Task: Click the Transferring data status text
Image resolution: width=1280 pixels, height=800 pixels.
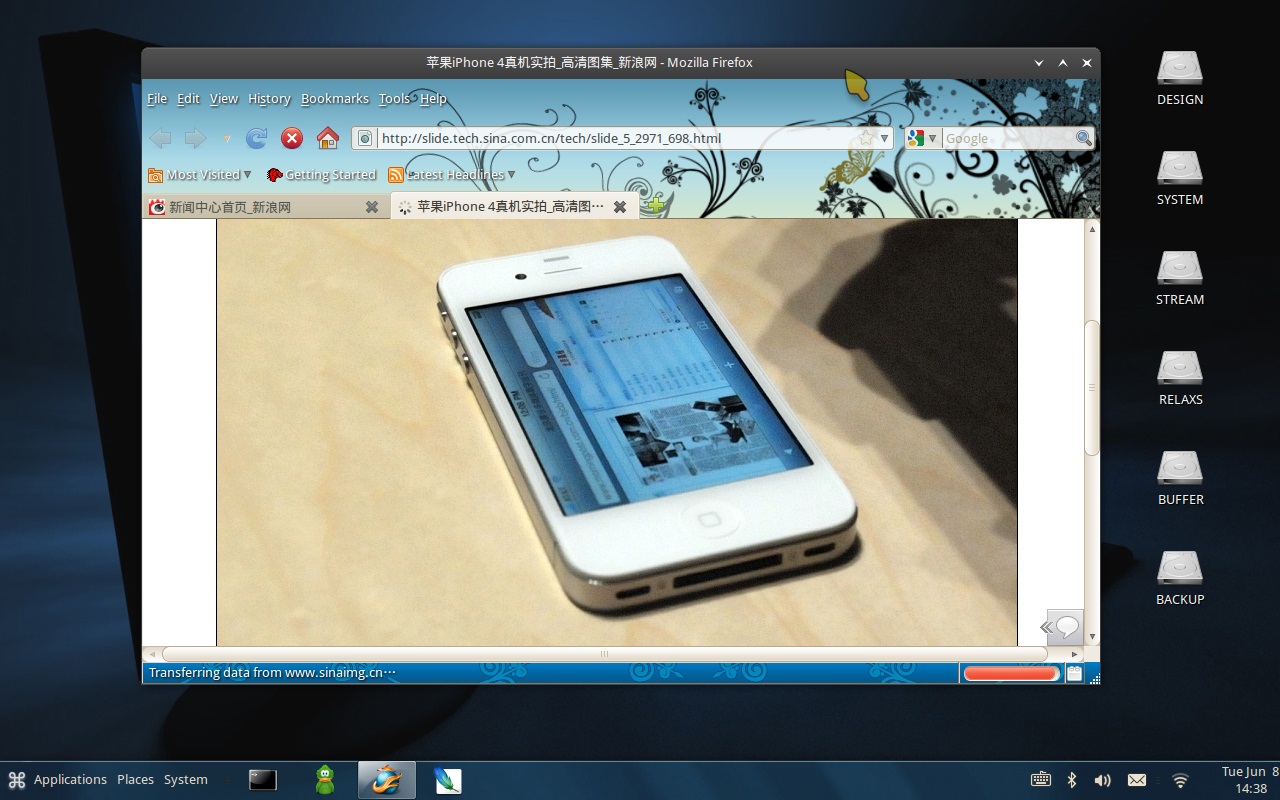Action: tap(272, 673)
